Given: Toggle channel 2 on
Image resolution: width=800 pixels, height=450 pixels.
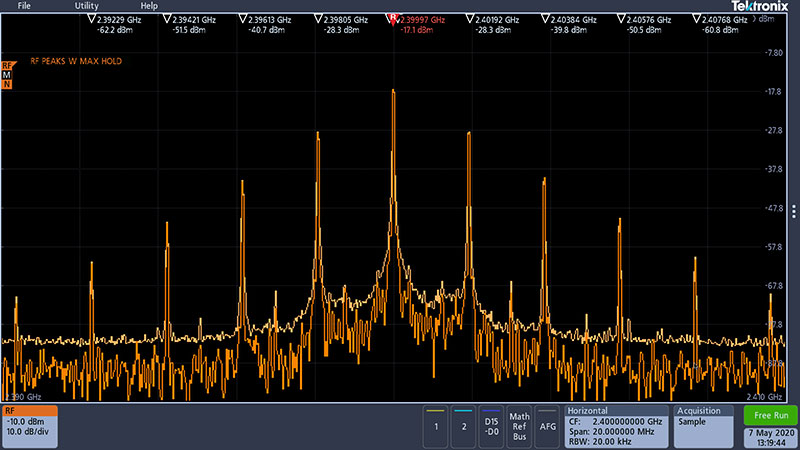Looking at the screenshot, I should pos(463,426).
